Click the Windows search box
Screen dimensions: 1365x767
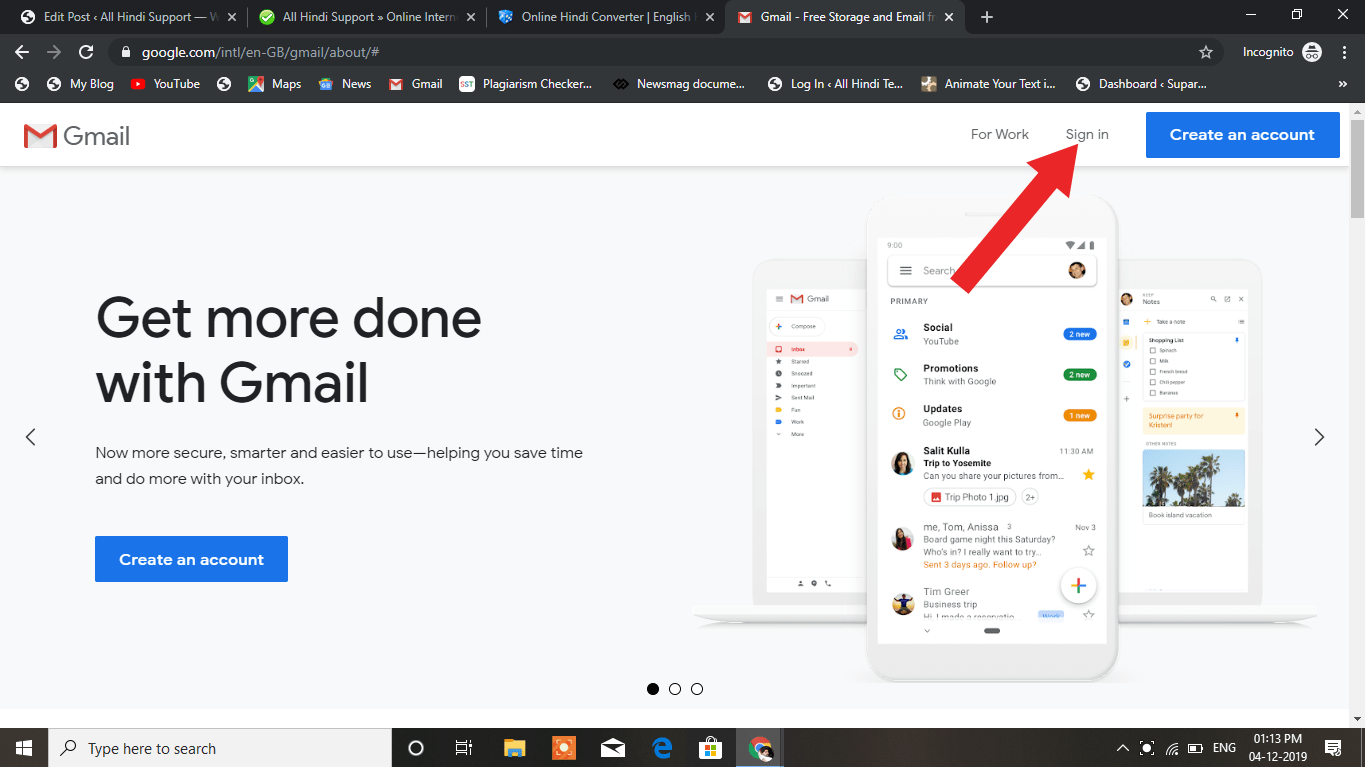[x=220, y=748]
